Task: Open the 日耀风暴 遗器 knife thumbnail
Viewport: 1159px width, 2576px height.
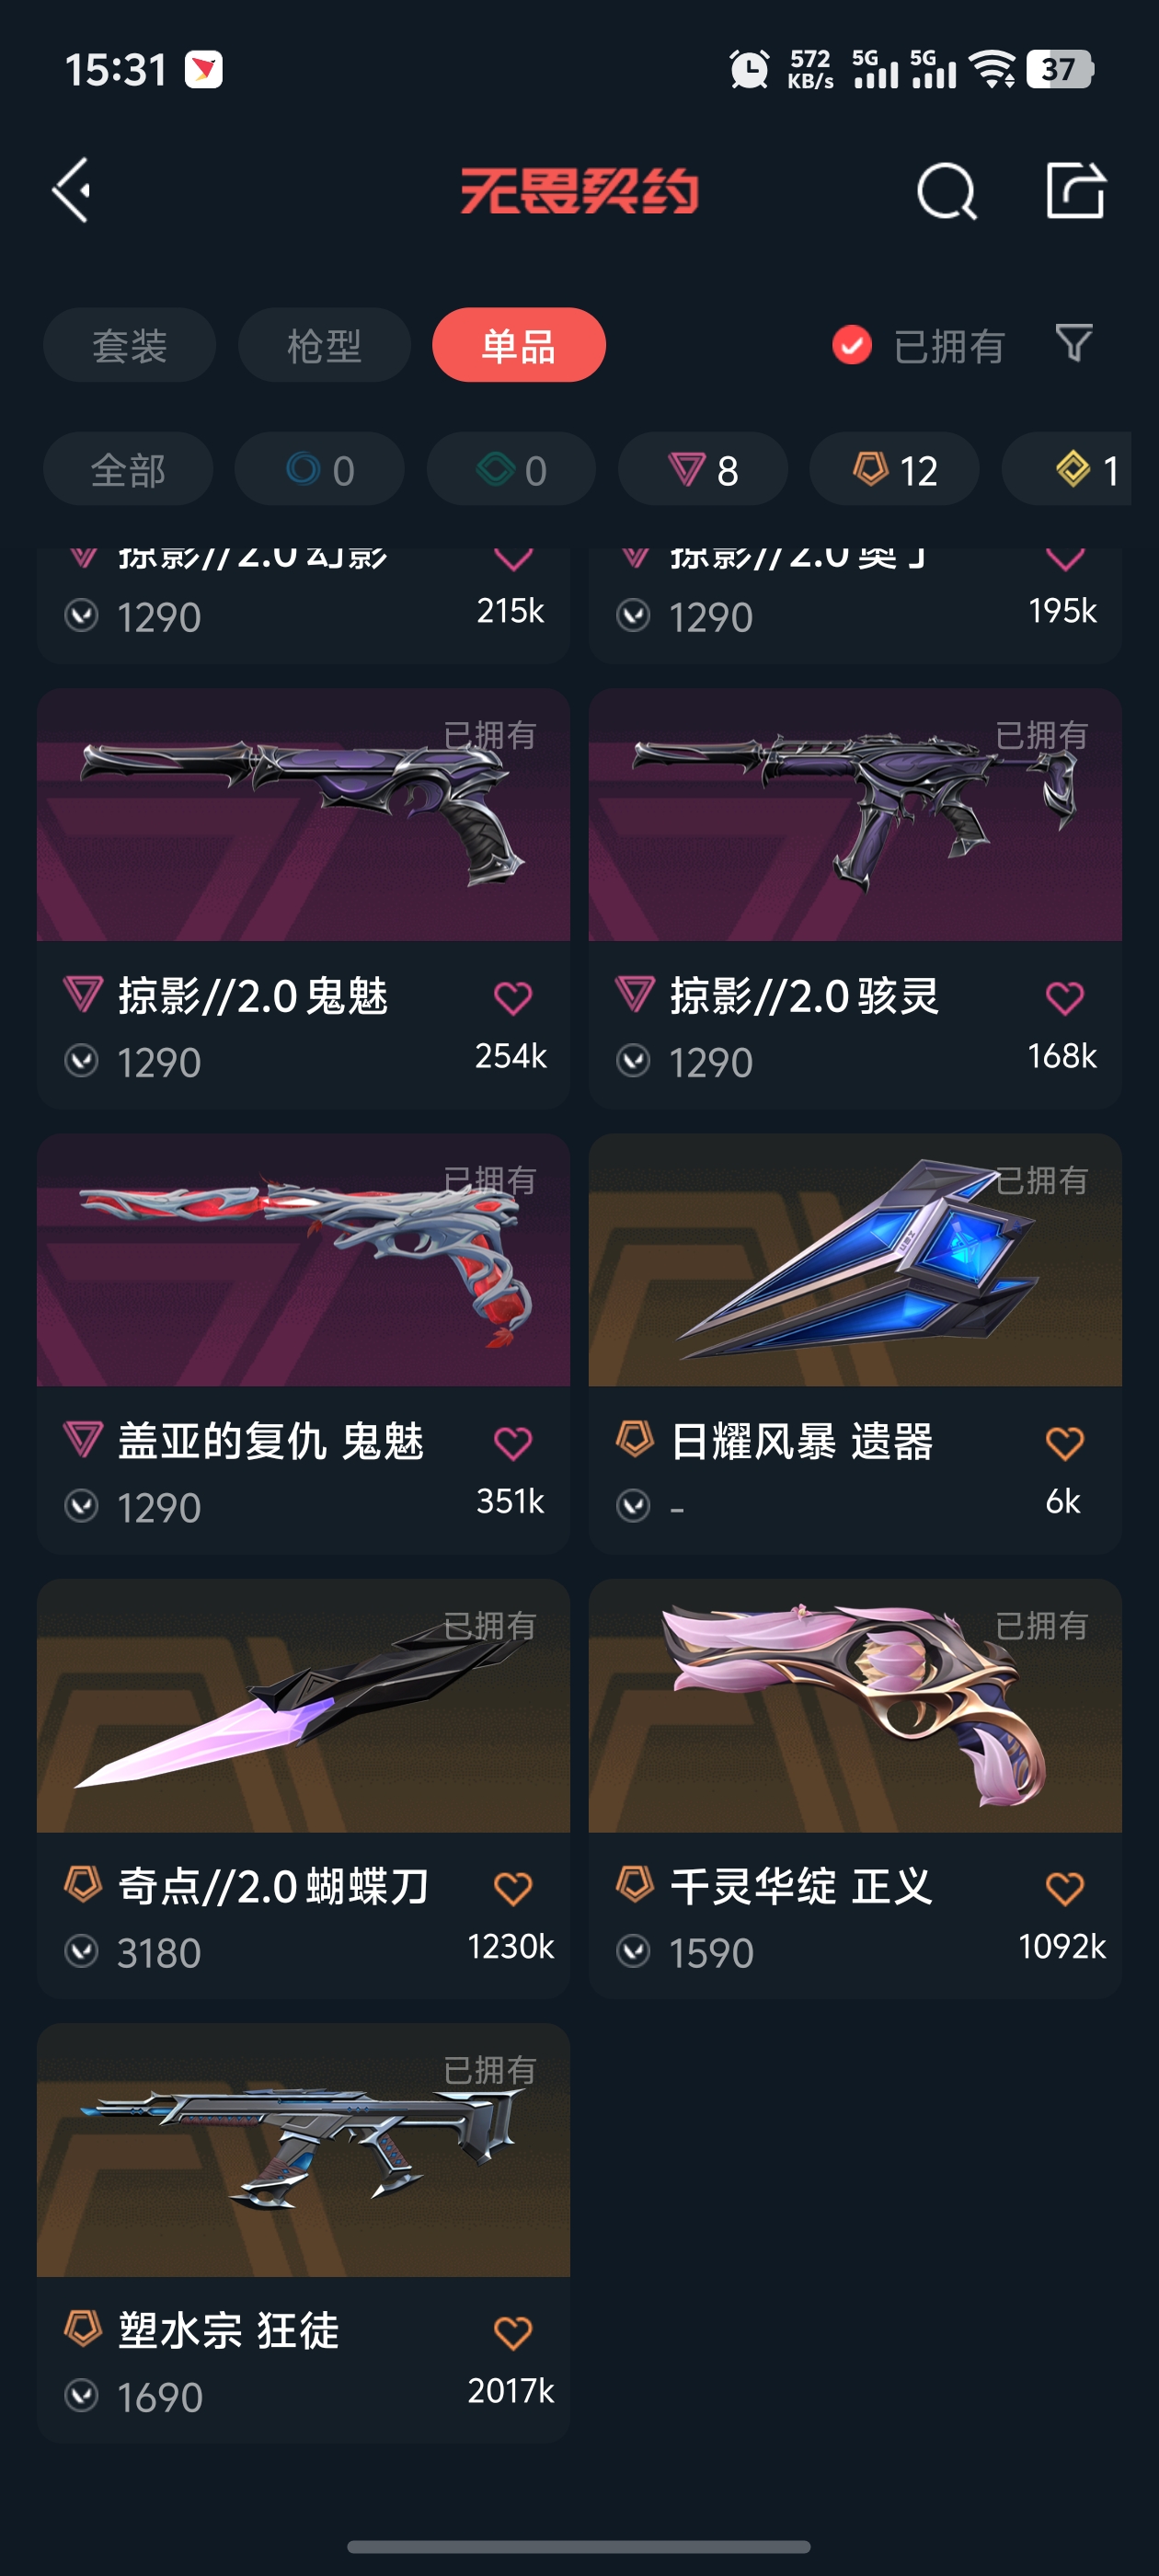Action: (855, 1260)
